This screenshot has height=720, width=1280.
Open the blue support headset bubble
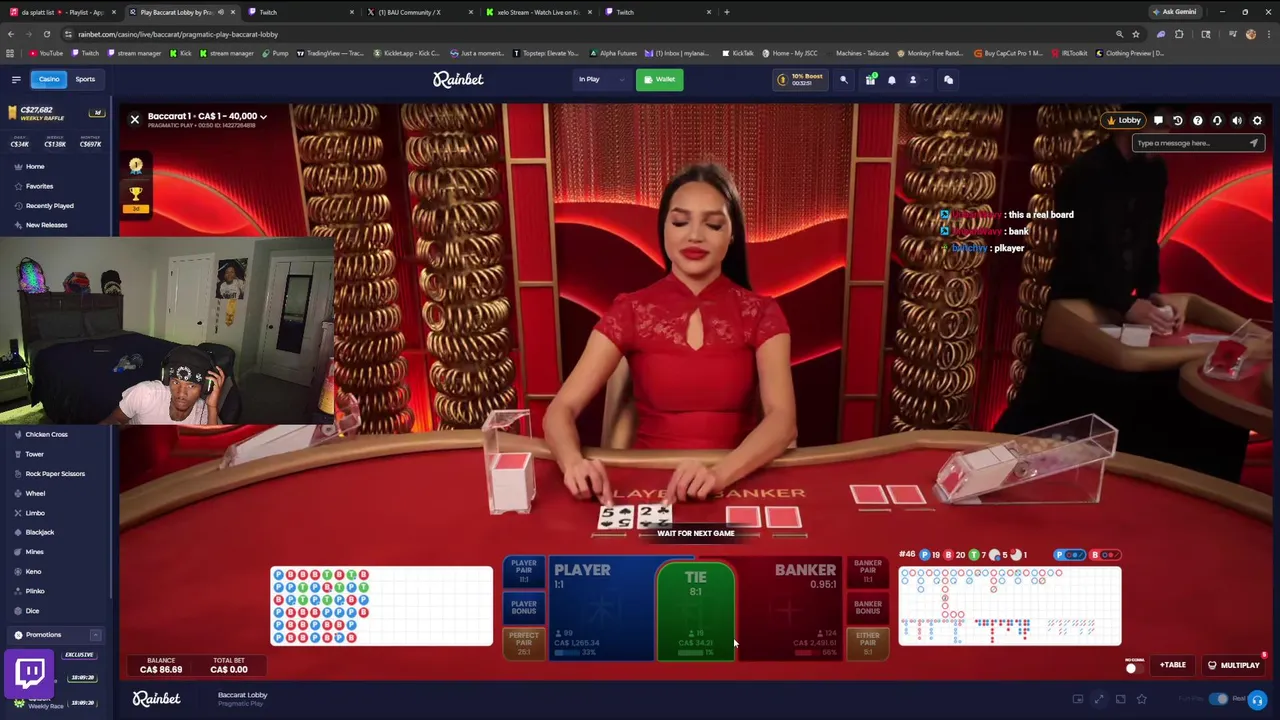coord(1257,700)
